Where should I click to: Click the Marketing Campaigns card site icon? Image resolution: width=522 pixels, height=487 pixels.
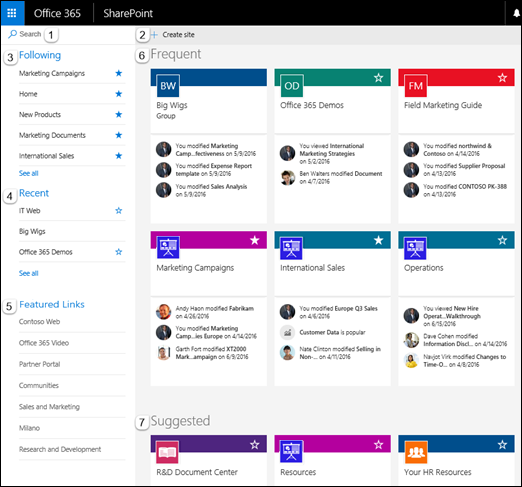[x=168, y=248]
